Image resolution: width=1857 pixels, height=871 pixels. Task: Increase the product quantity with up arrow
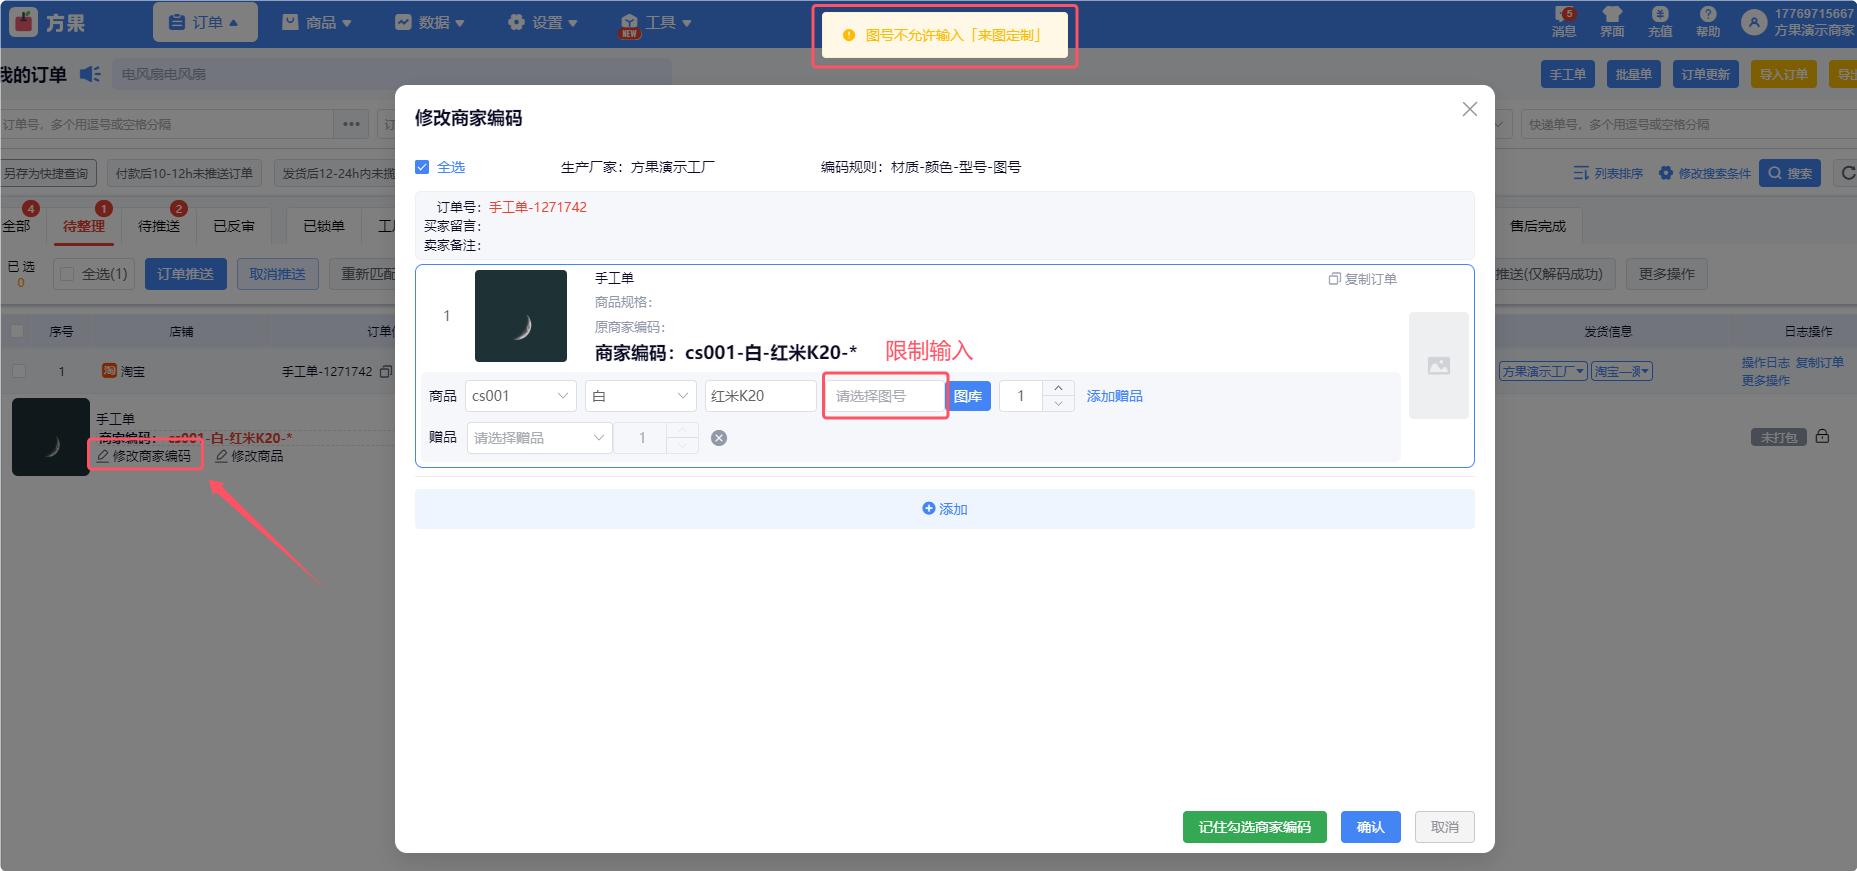pyautogui.click(x=1058, y=388)
